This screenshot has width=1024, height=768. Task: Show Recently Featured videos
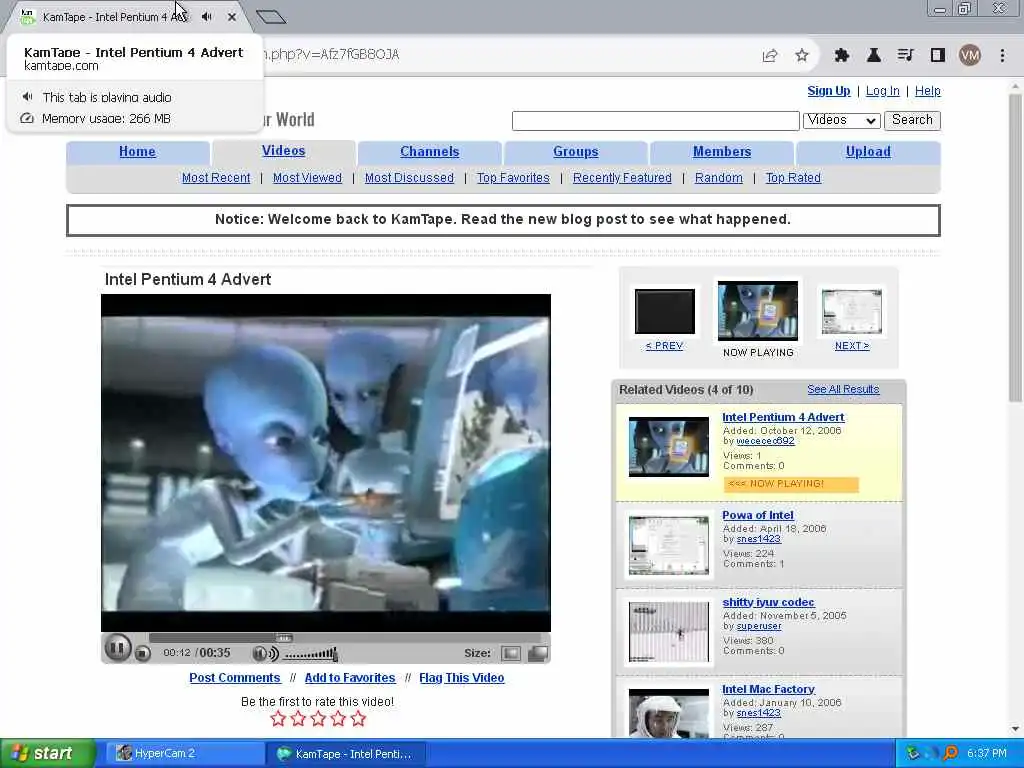pyautogui.click(x=622, y=178)
